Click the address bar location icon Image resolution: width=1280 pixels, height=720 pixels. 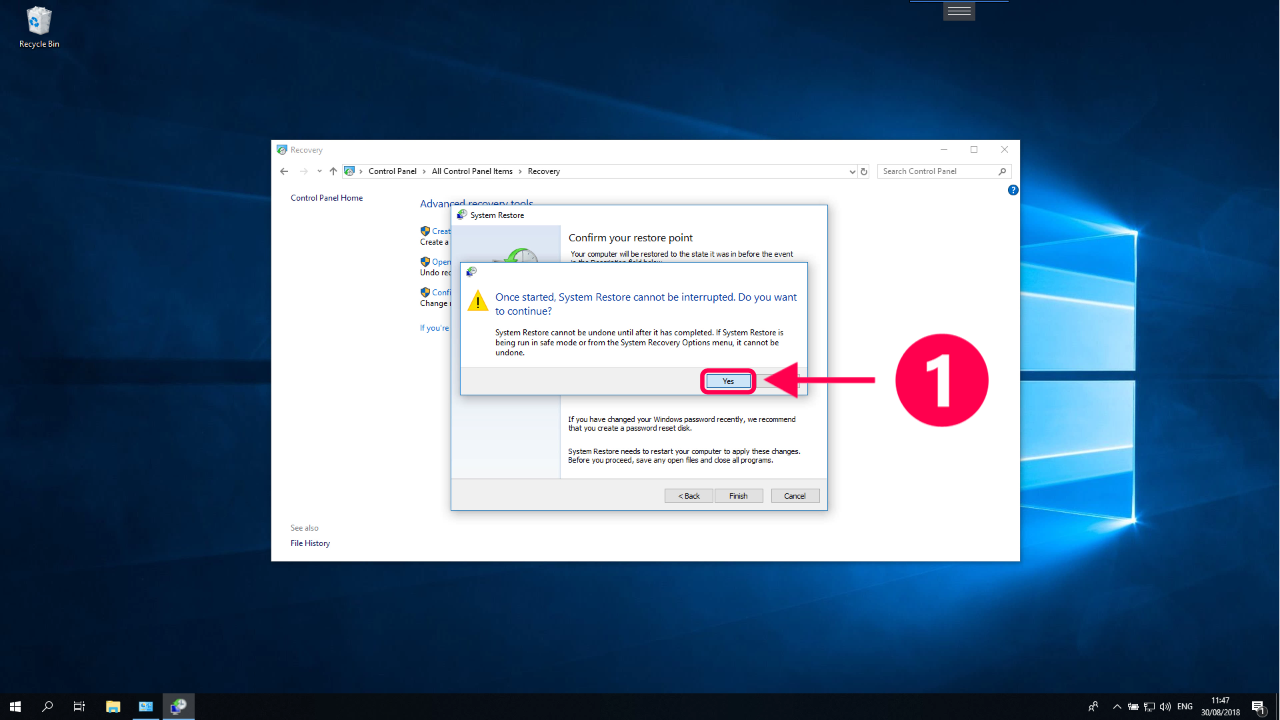pos(349,171)
